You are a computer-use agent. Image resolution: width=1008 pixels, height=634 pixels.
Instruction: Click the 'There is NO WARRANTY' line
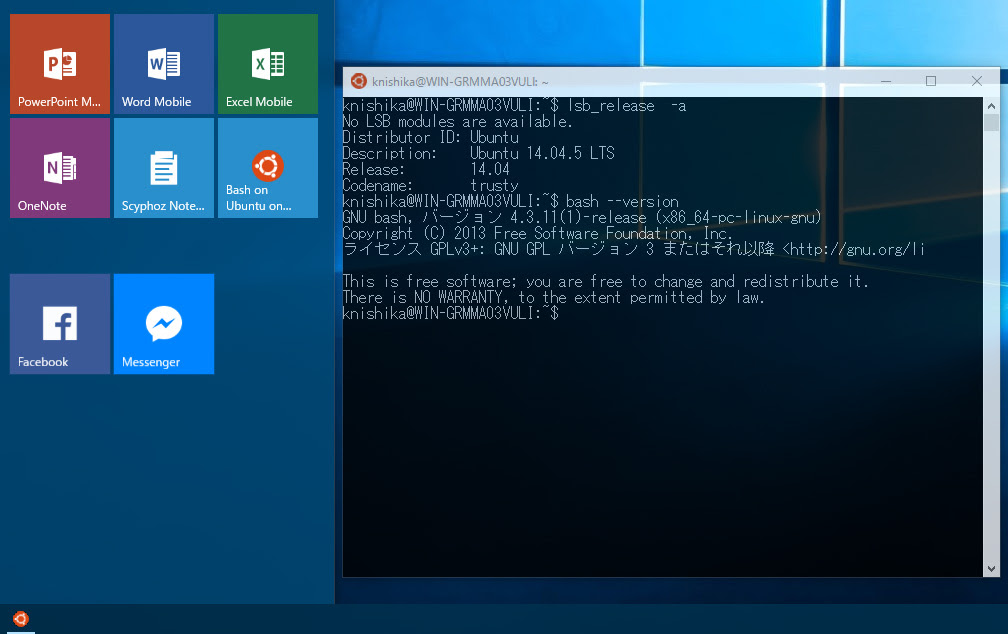pyautogui.click(x=554, y=298)
